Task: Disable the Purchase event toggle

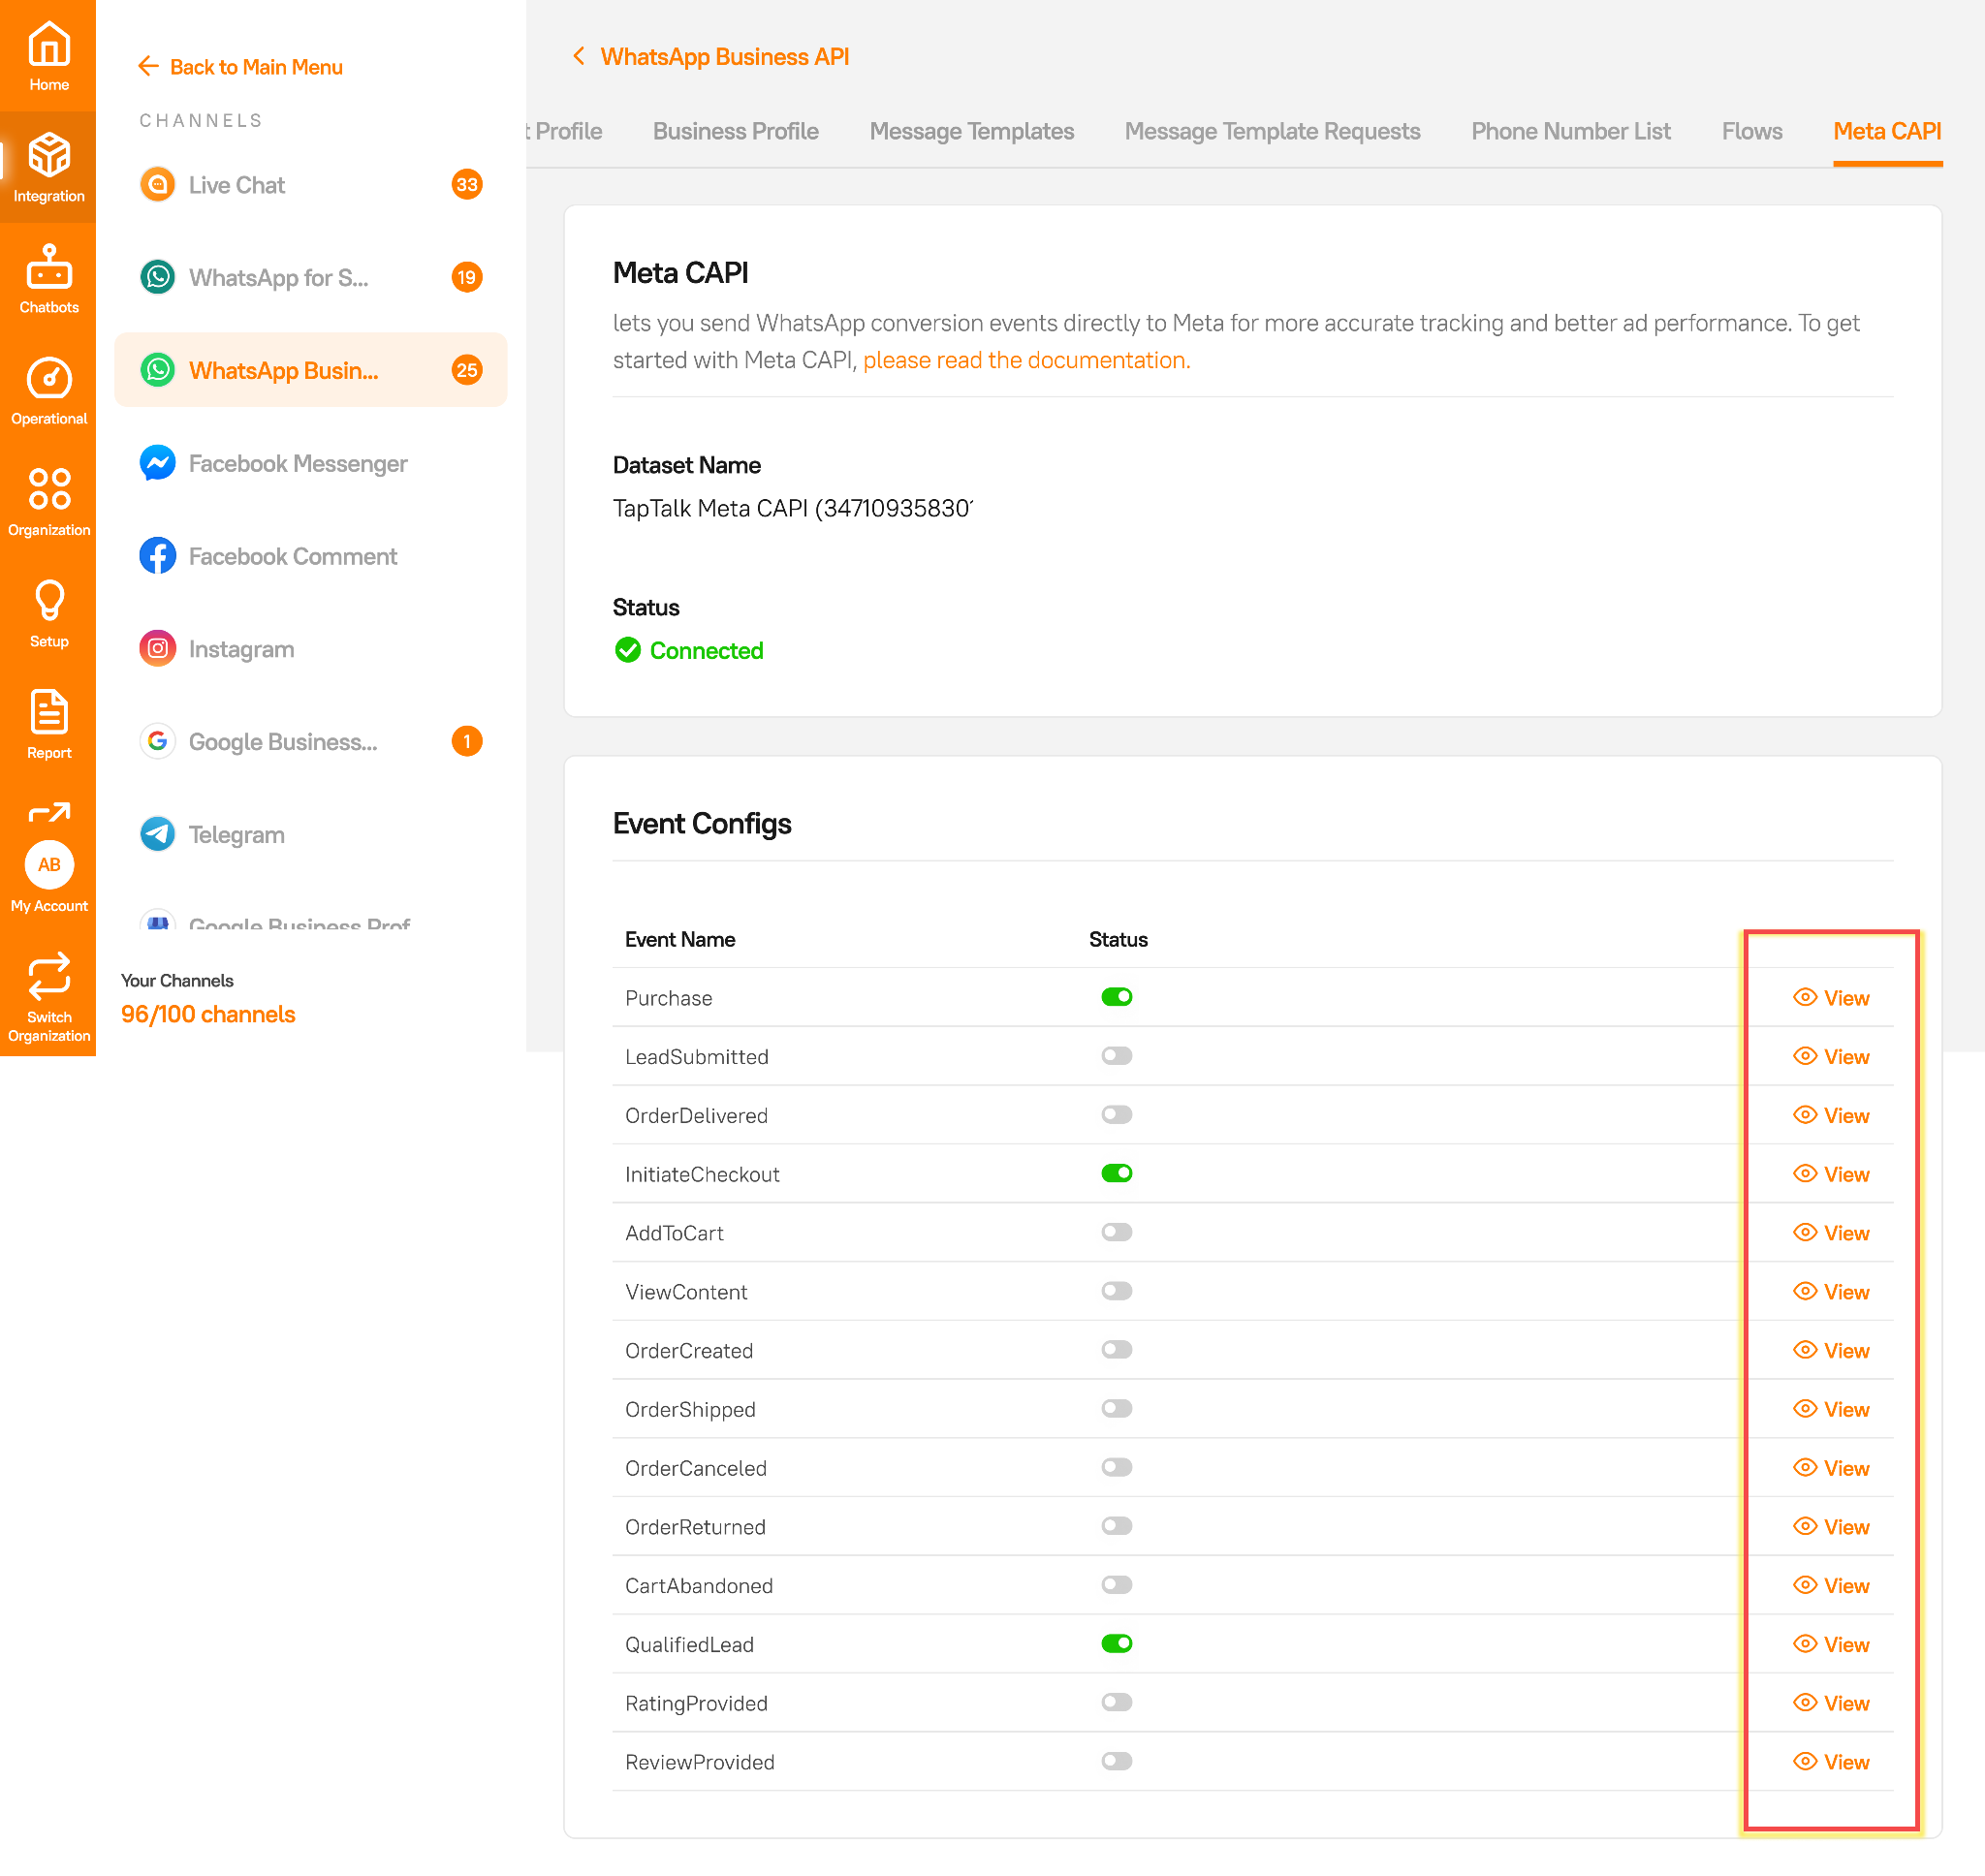Action: pyautogui.click(x=1117, y=997)
